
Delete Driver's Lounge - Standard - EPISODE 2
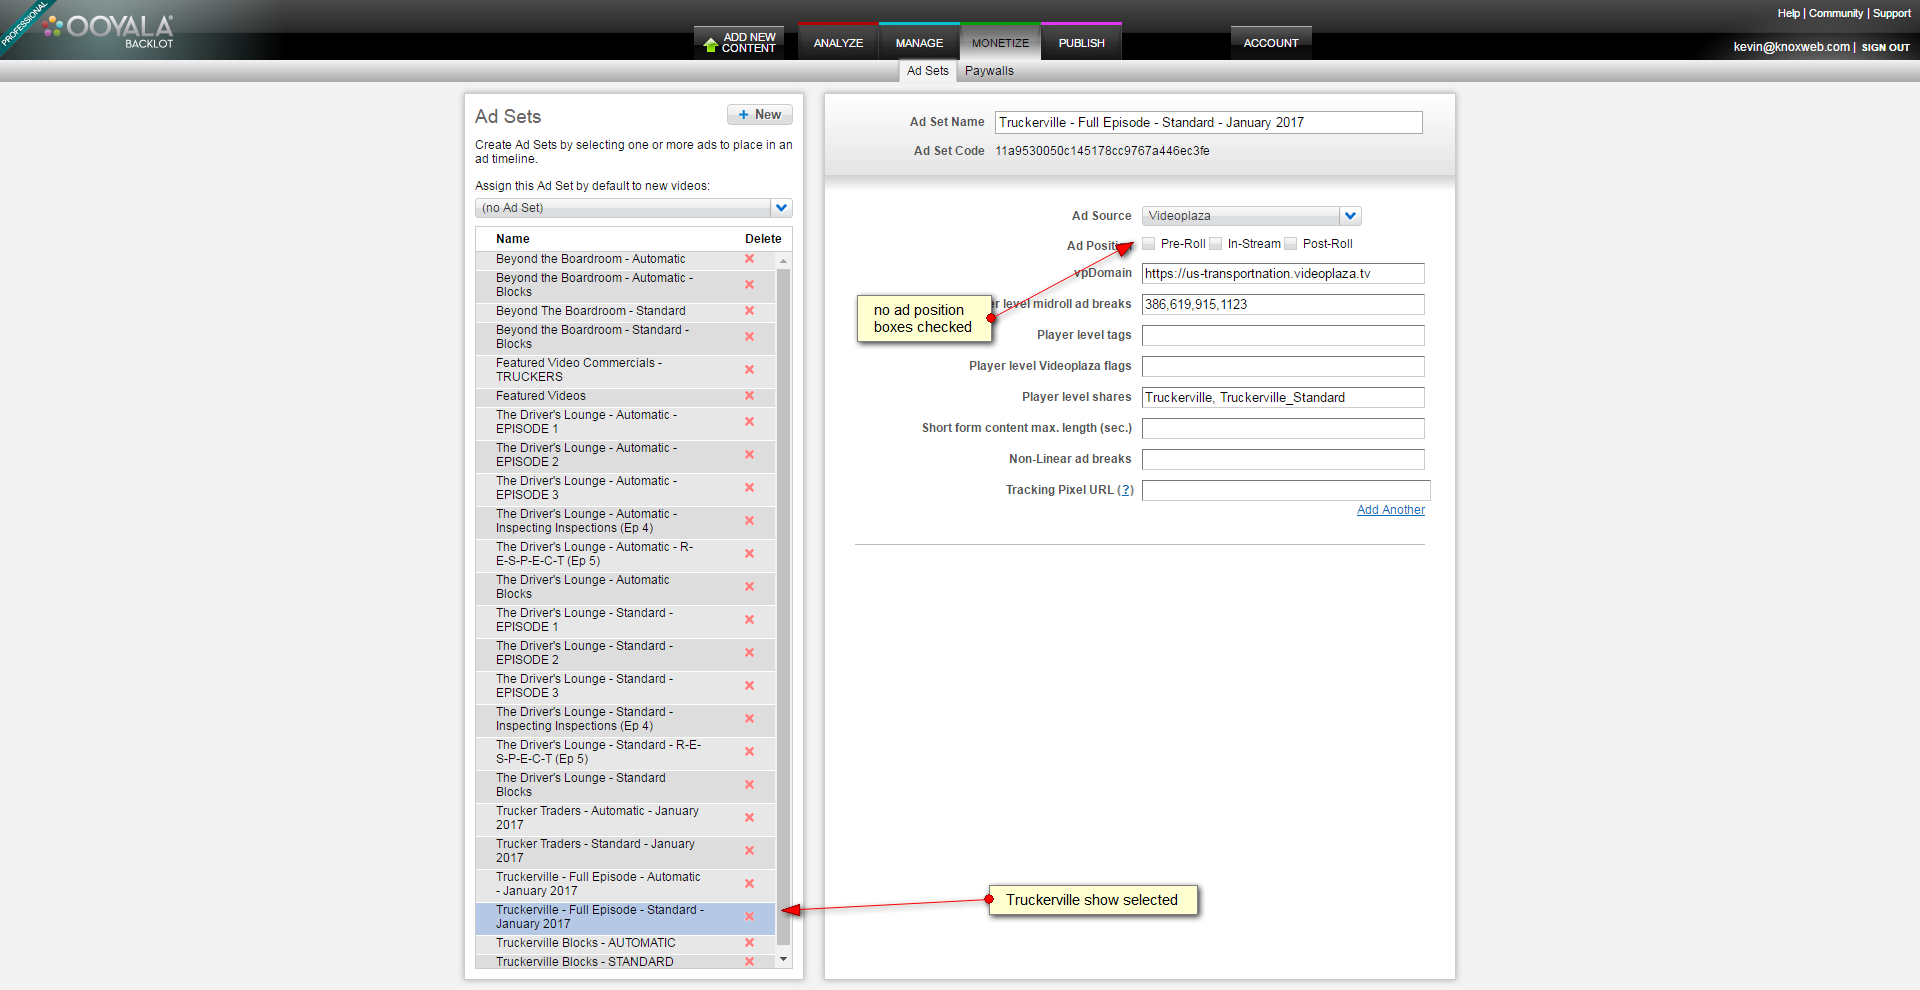(x=749, y=653)
